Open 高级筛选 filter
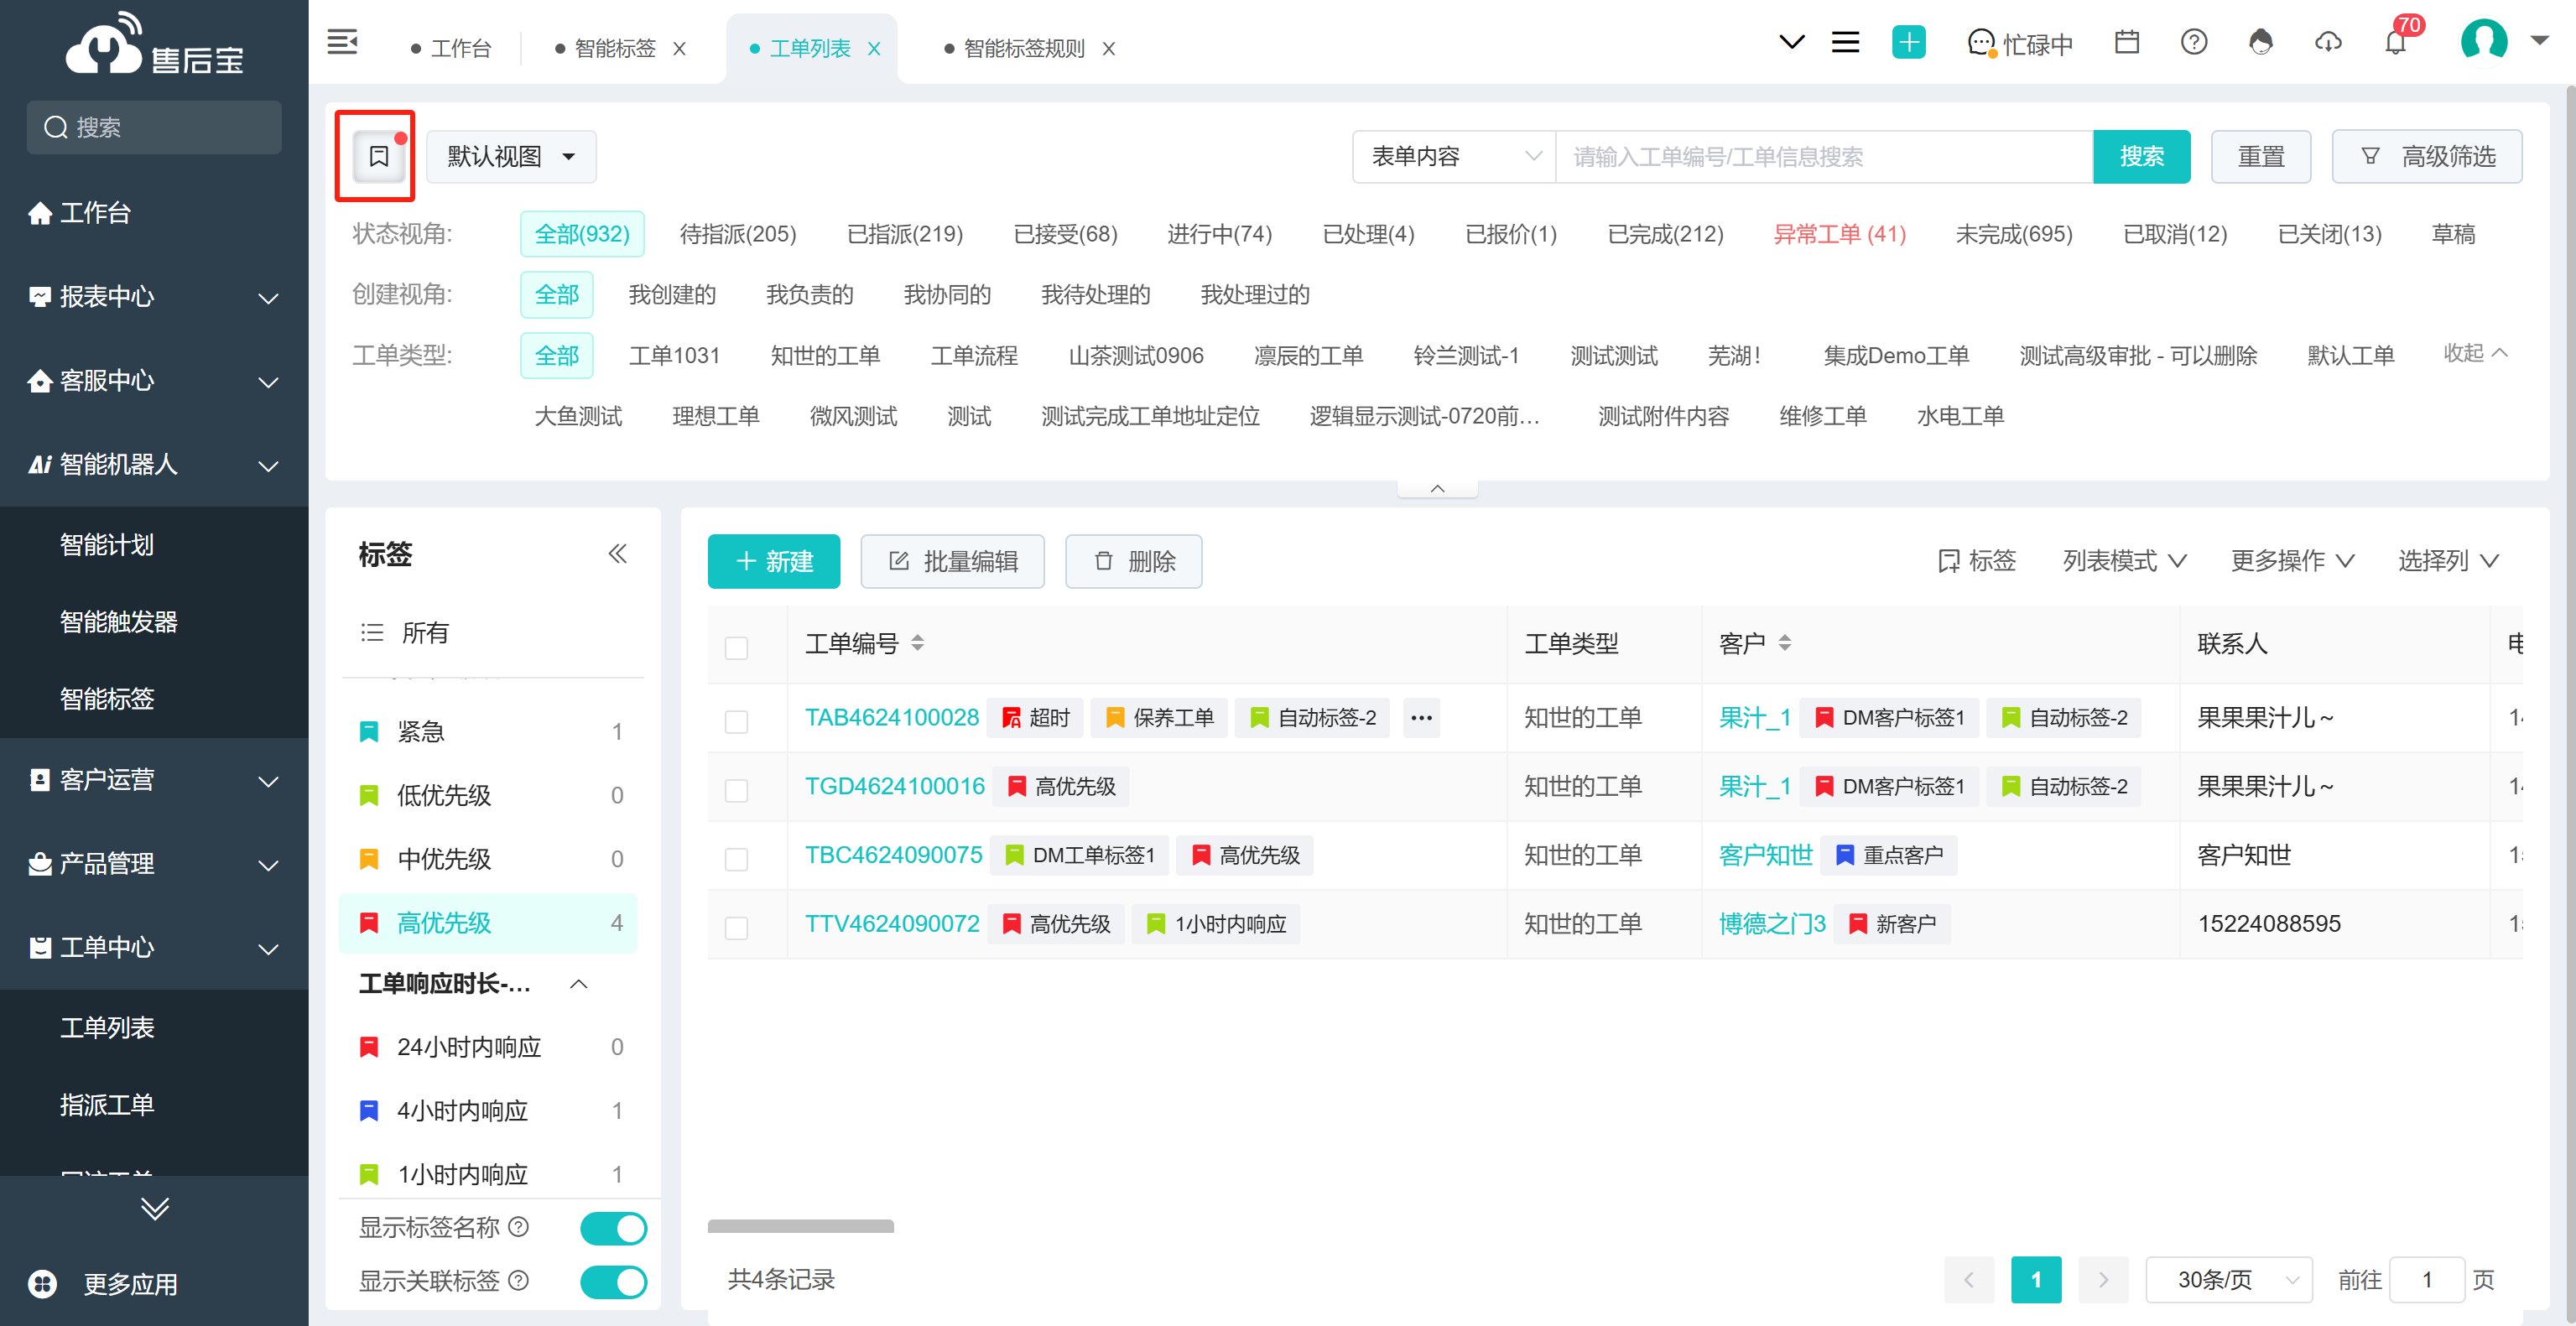2576x1326 pixels. pos(2427,157)
